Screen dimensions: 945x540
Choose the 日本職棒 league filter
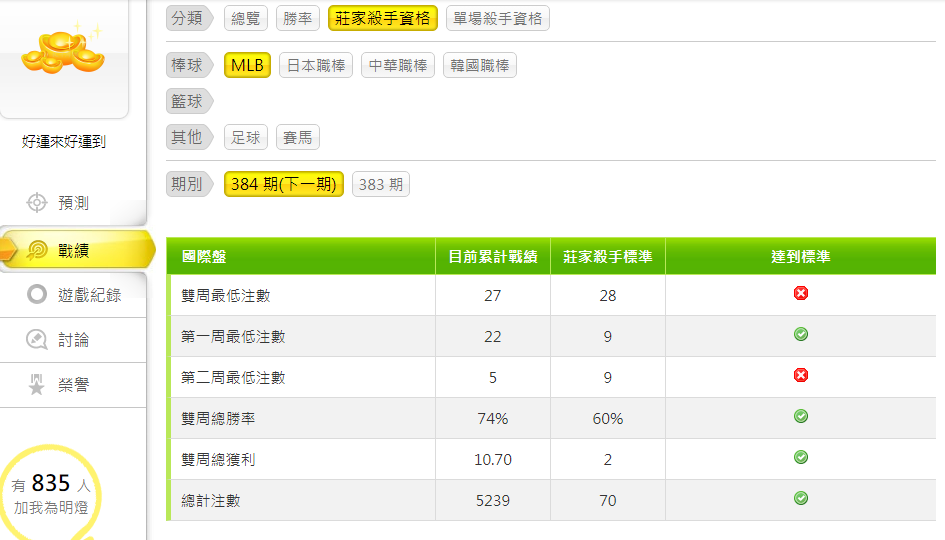[316, 66]
